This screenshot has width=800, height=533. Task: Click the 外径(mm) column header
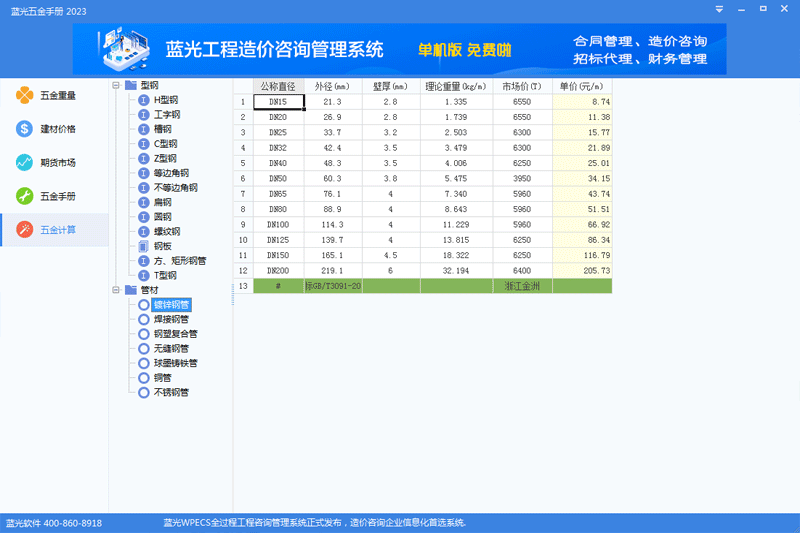333,86
